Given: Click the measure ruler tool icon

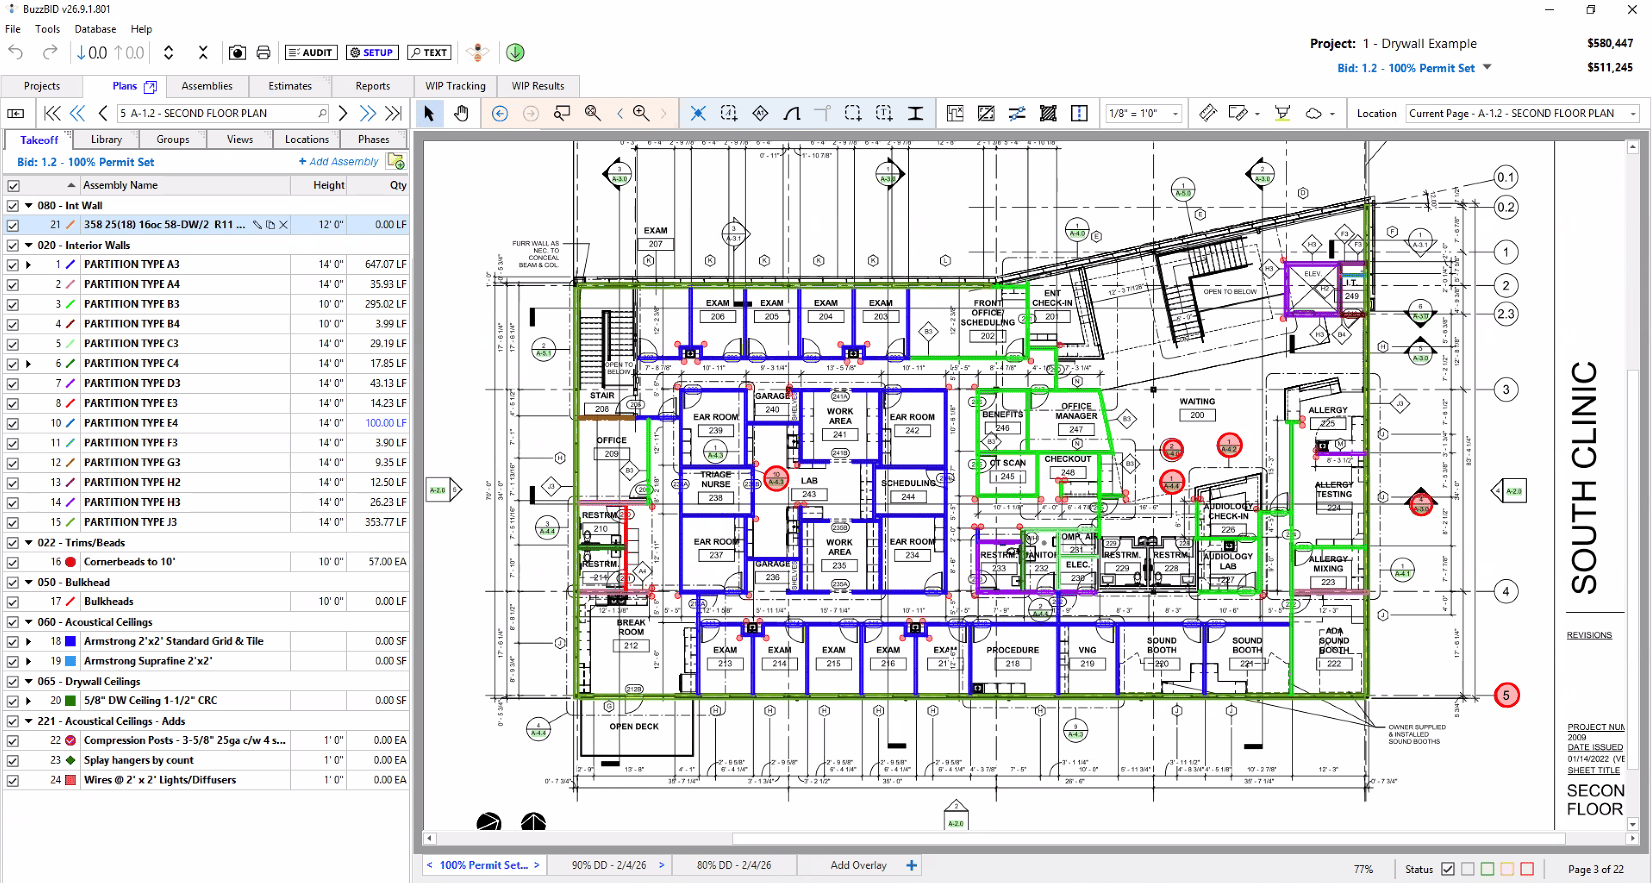Looking at the screenshot, I should click(x=1207, y=113).
